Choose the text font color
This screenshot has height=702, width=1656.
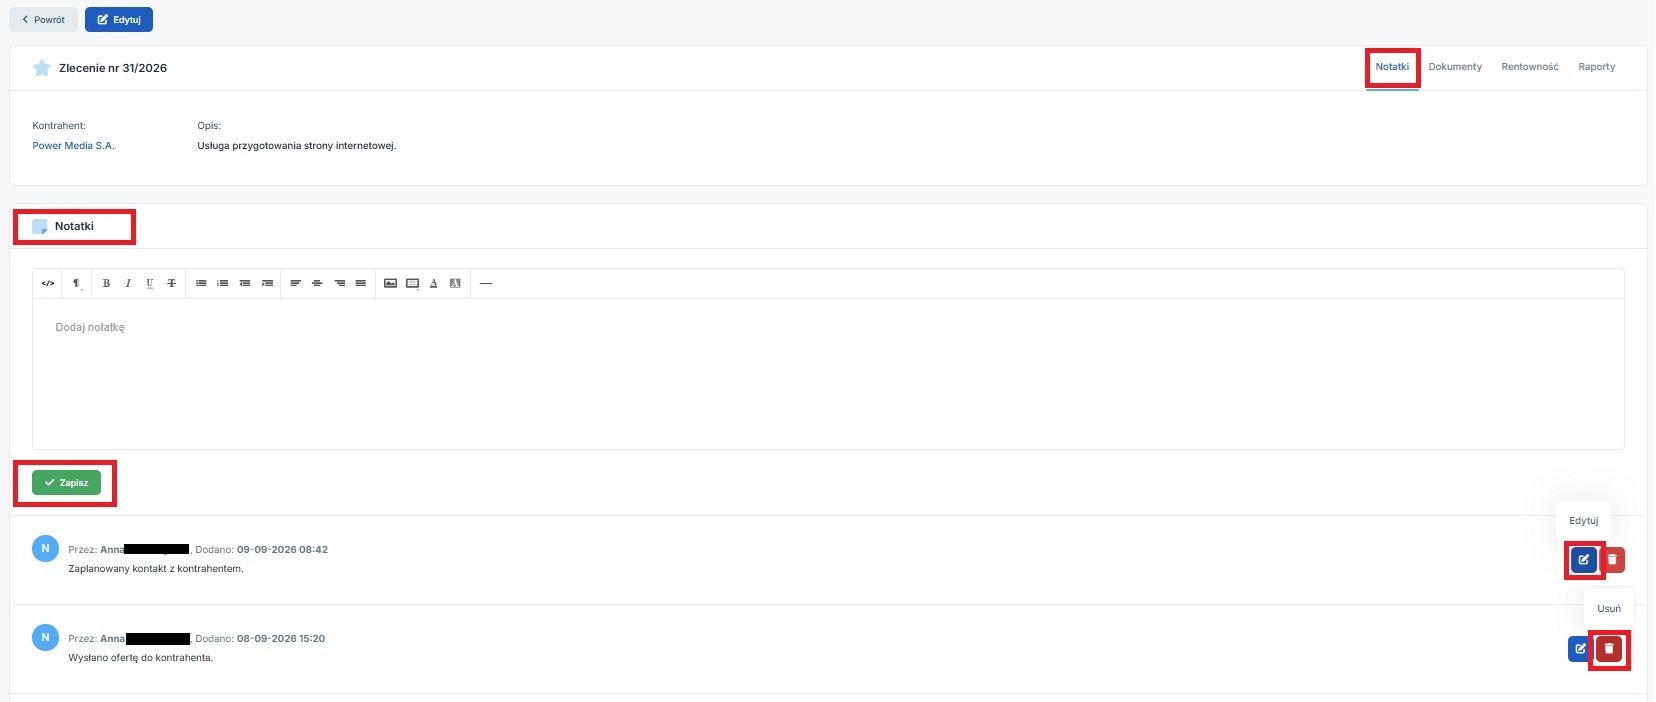[434, 284]
